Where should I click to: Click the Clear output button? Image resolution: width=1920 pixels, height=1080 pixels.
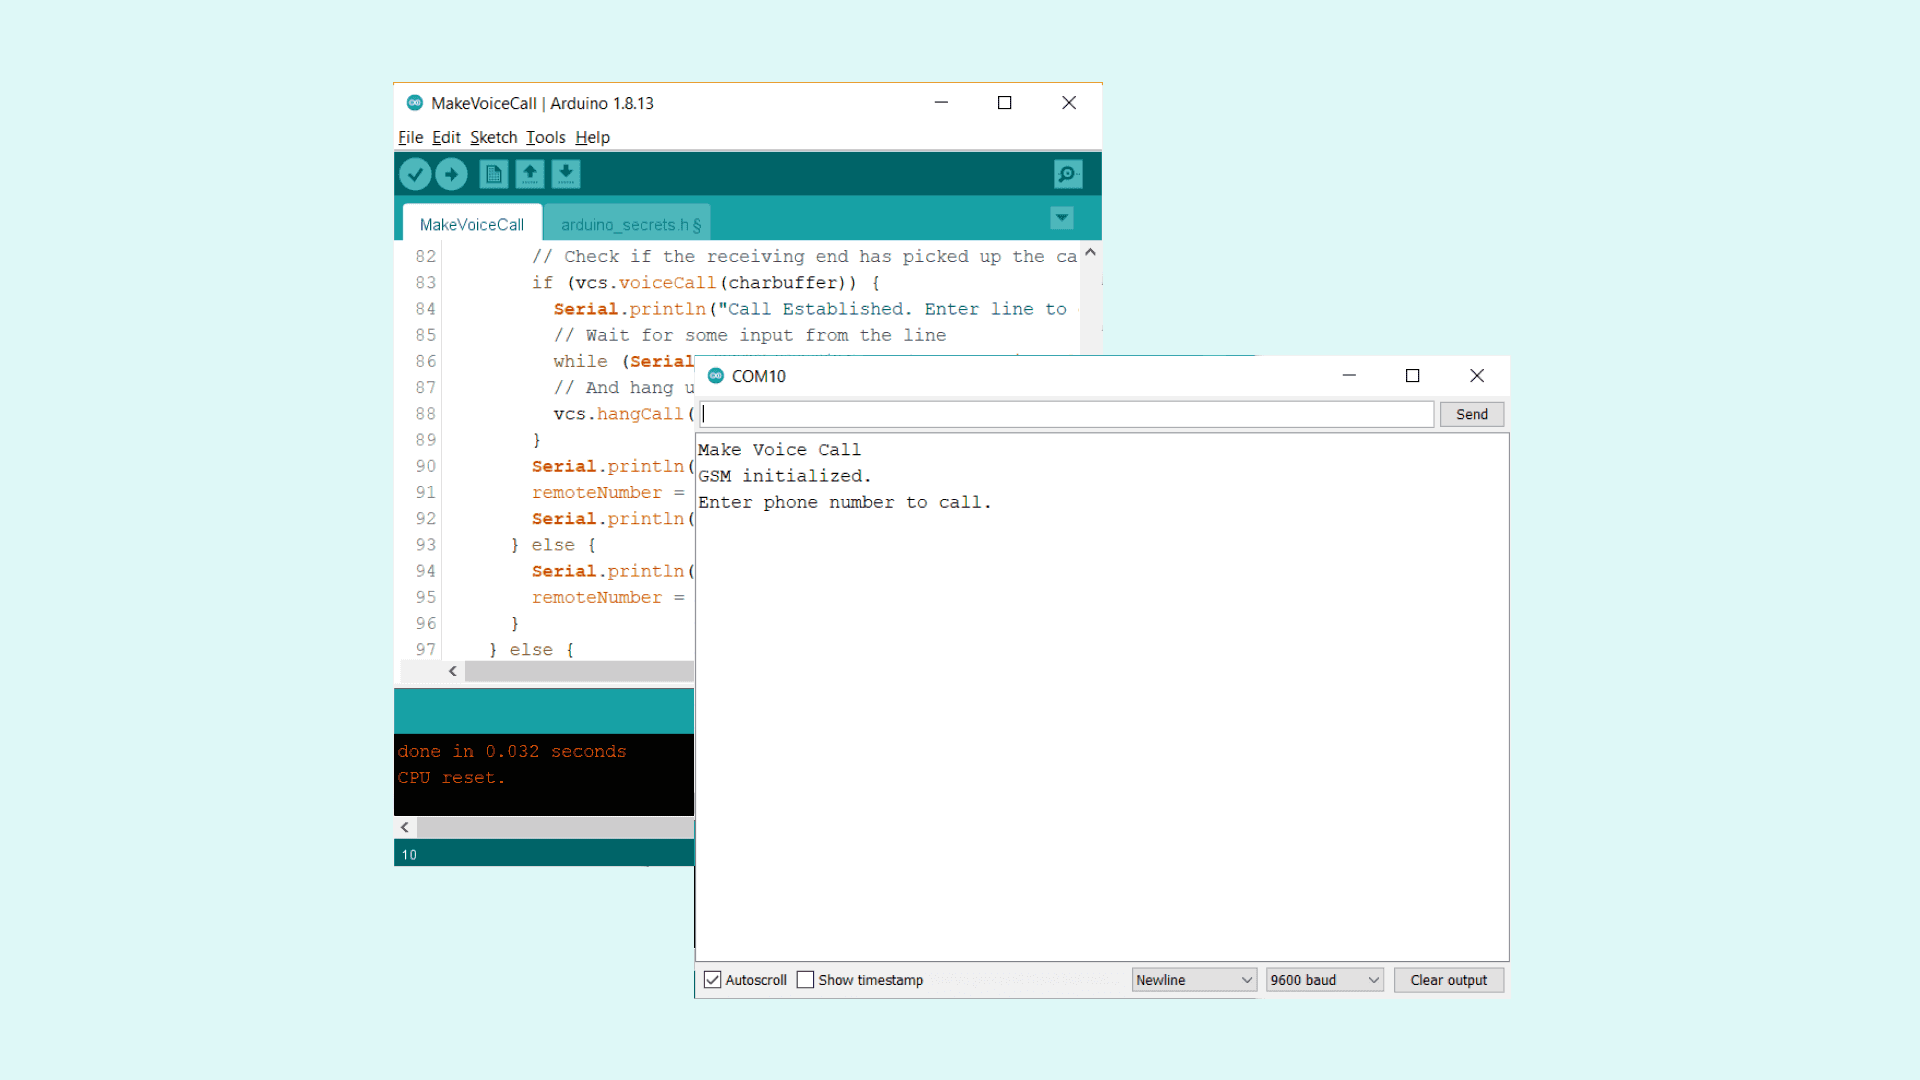coord(1448,980)
